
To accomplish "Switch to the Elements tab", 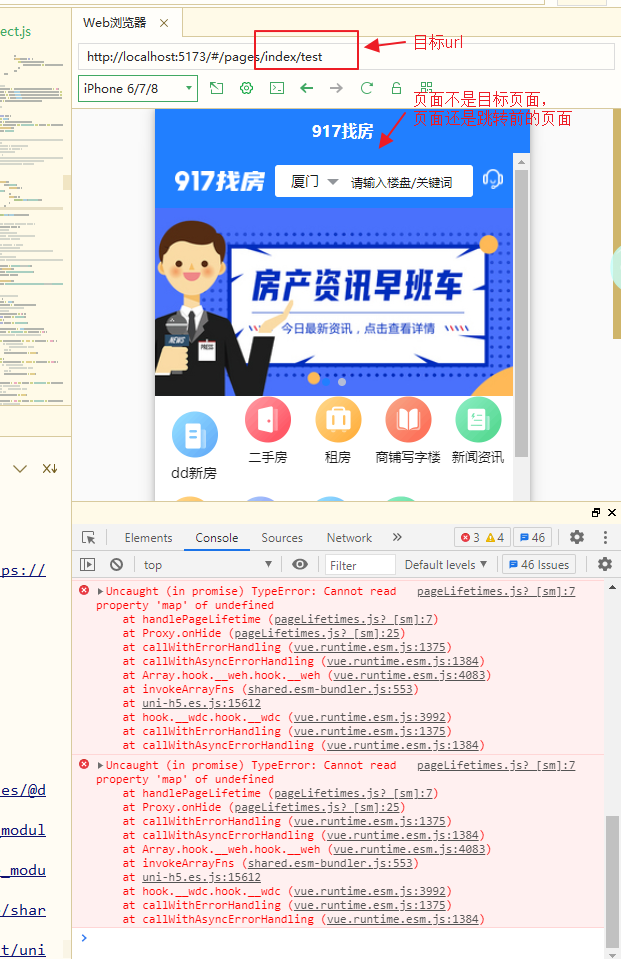I will pos(148,538).
